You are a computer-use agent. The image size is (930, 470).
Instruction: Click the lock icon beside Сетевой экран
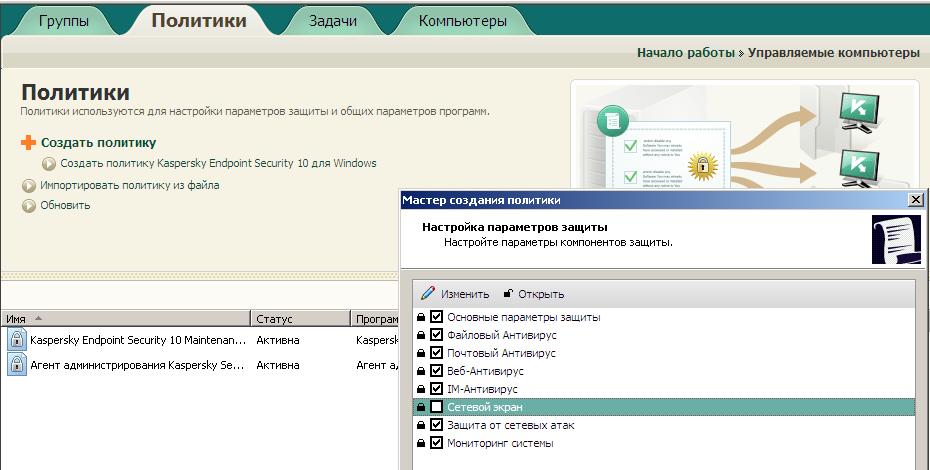pyautogui.click(x=421, y=407)
